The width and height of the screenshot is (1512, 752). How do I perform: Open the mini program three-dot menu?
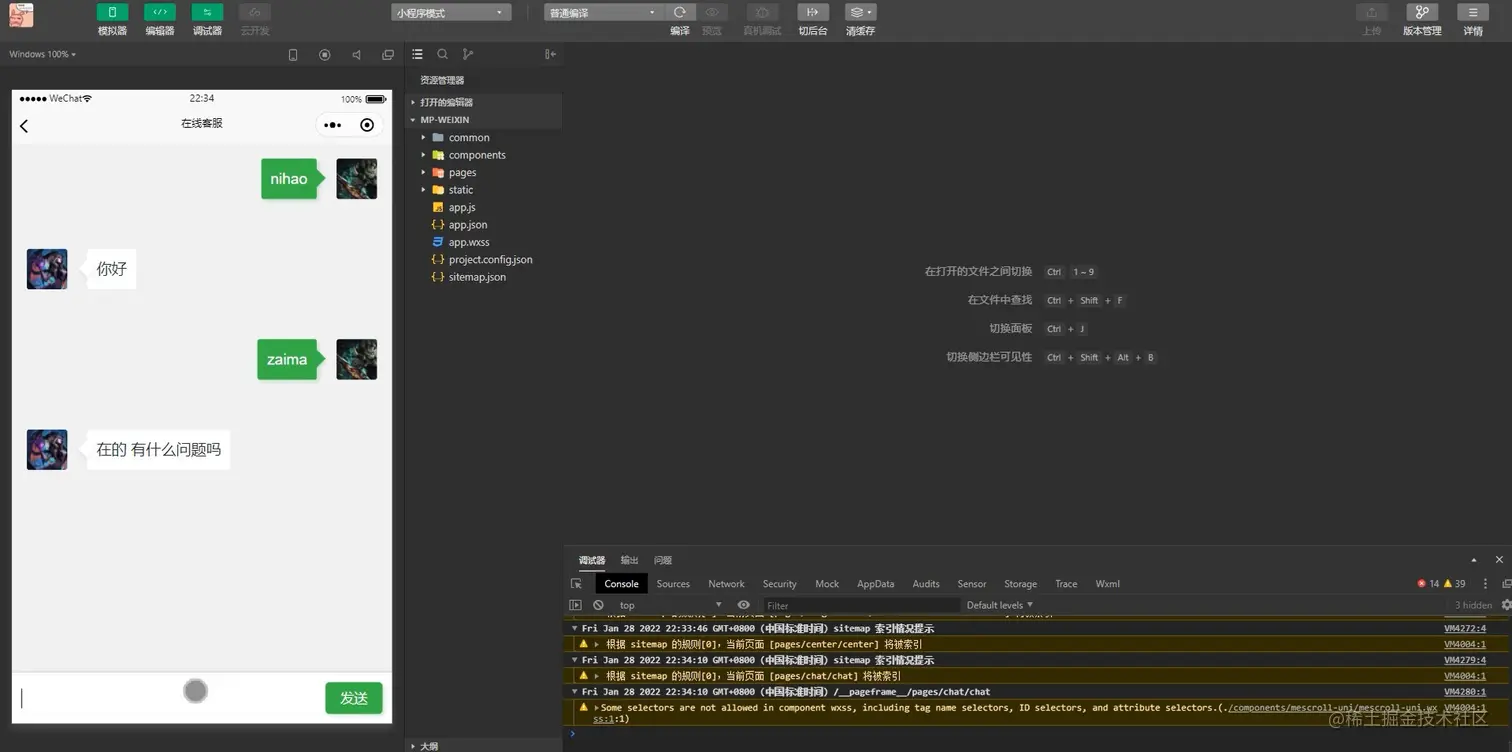pyautogui.click(x=333, y=125)
